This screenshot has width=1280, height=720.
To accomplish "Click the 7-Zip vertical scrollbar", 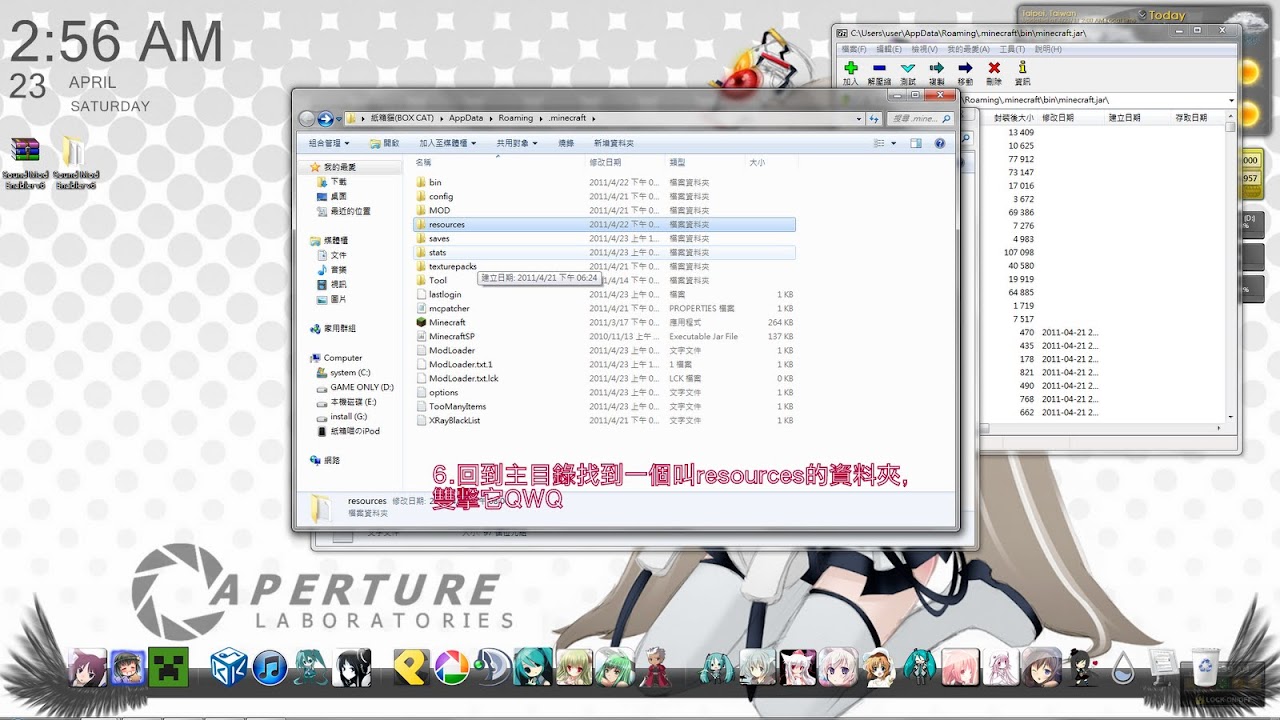I will click(1231, 270).
